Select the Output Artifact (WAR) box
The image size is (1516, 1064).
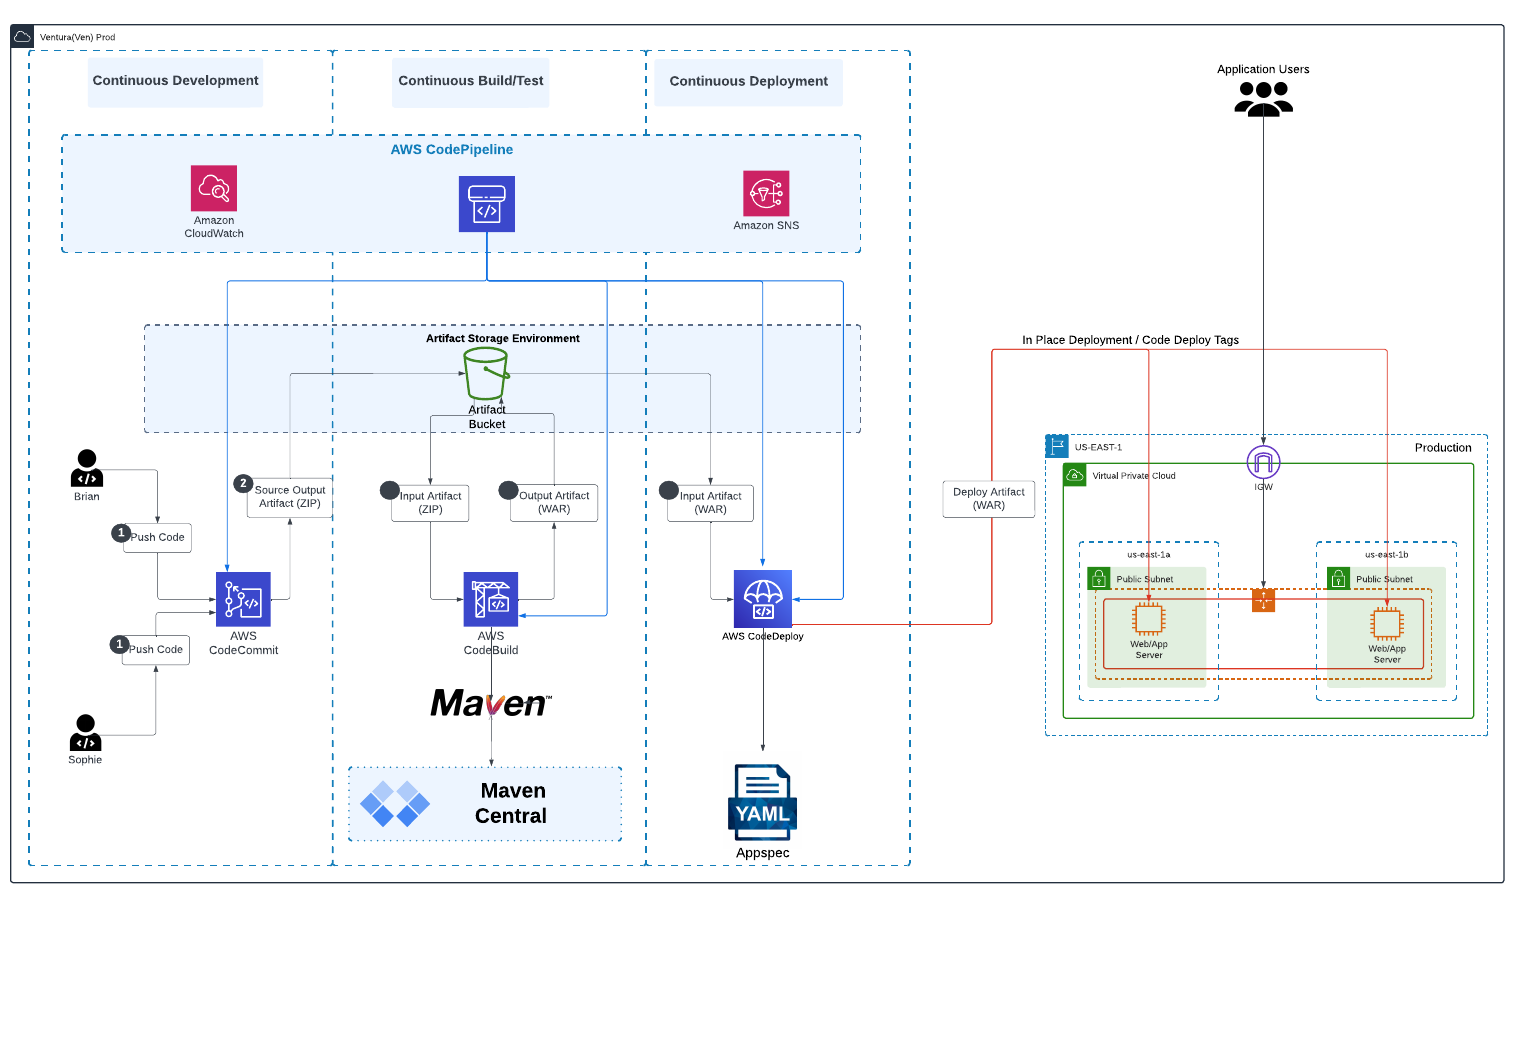(554, 503)
